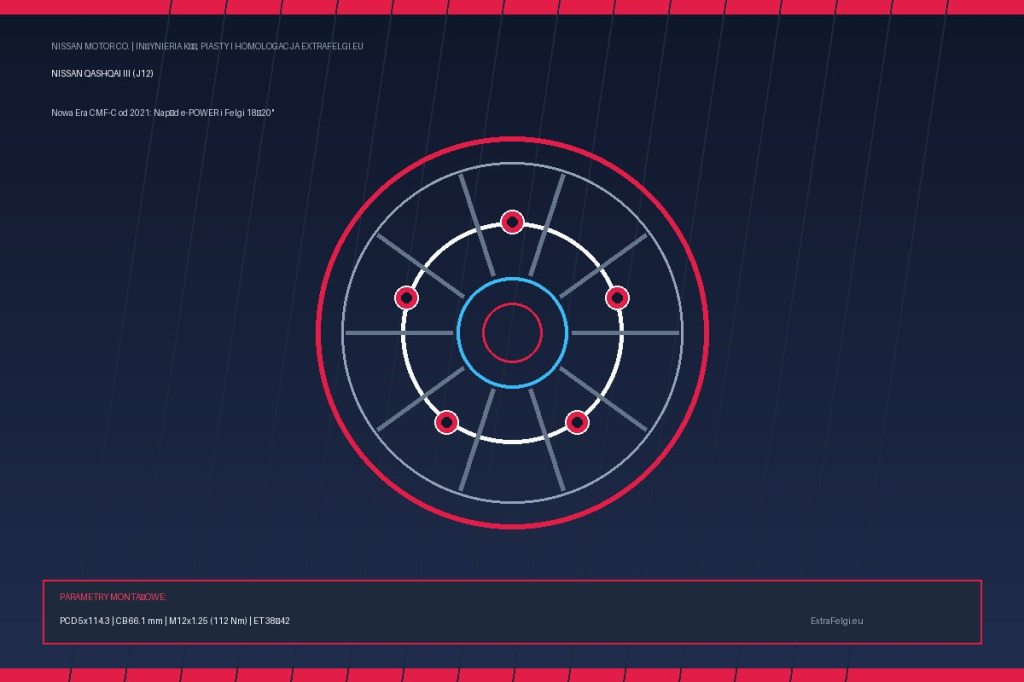
Task: Select the upper-right red bolt hole marker
Action: pyautogui.click(x=617, y=298)
